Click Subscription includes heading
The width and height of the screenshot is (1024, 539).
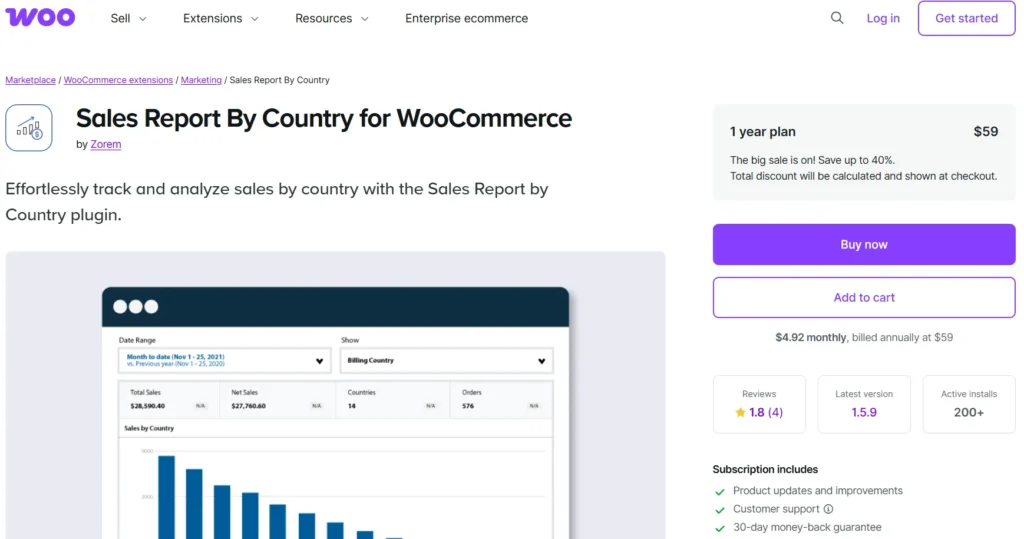coord(765,469)
